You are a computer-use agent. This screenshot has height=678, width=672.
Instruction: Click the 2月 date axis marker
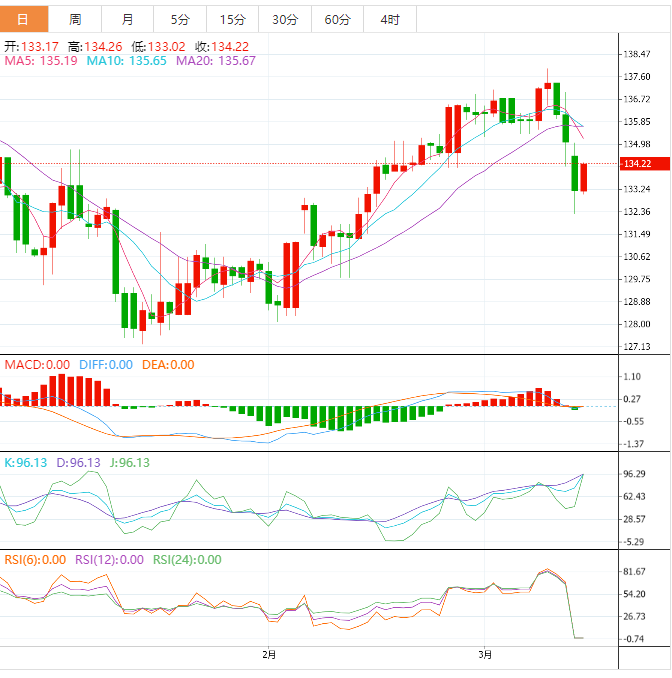click(269, 655)
